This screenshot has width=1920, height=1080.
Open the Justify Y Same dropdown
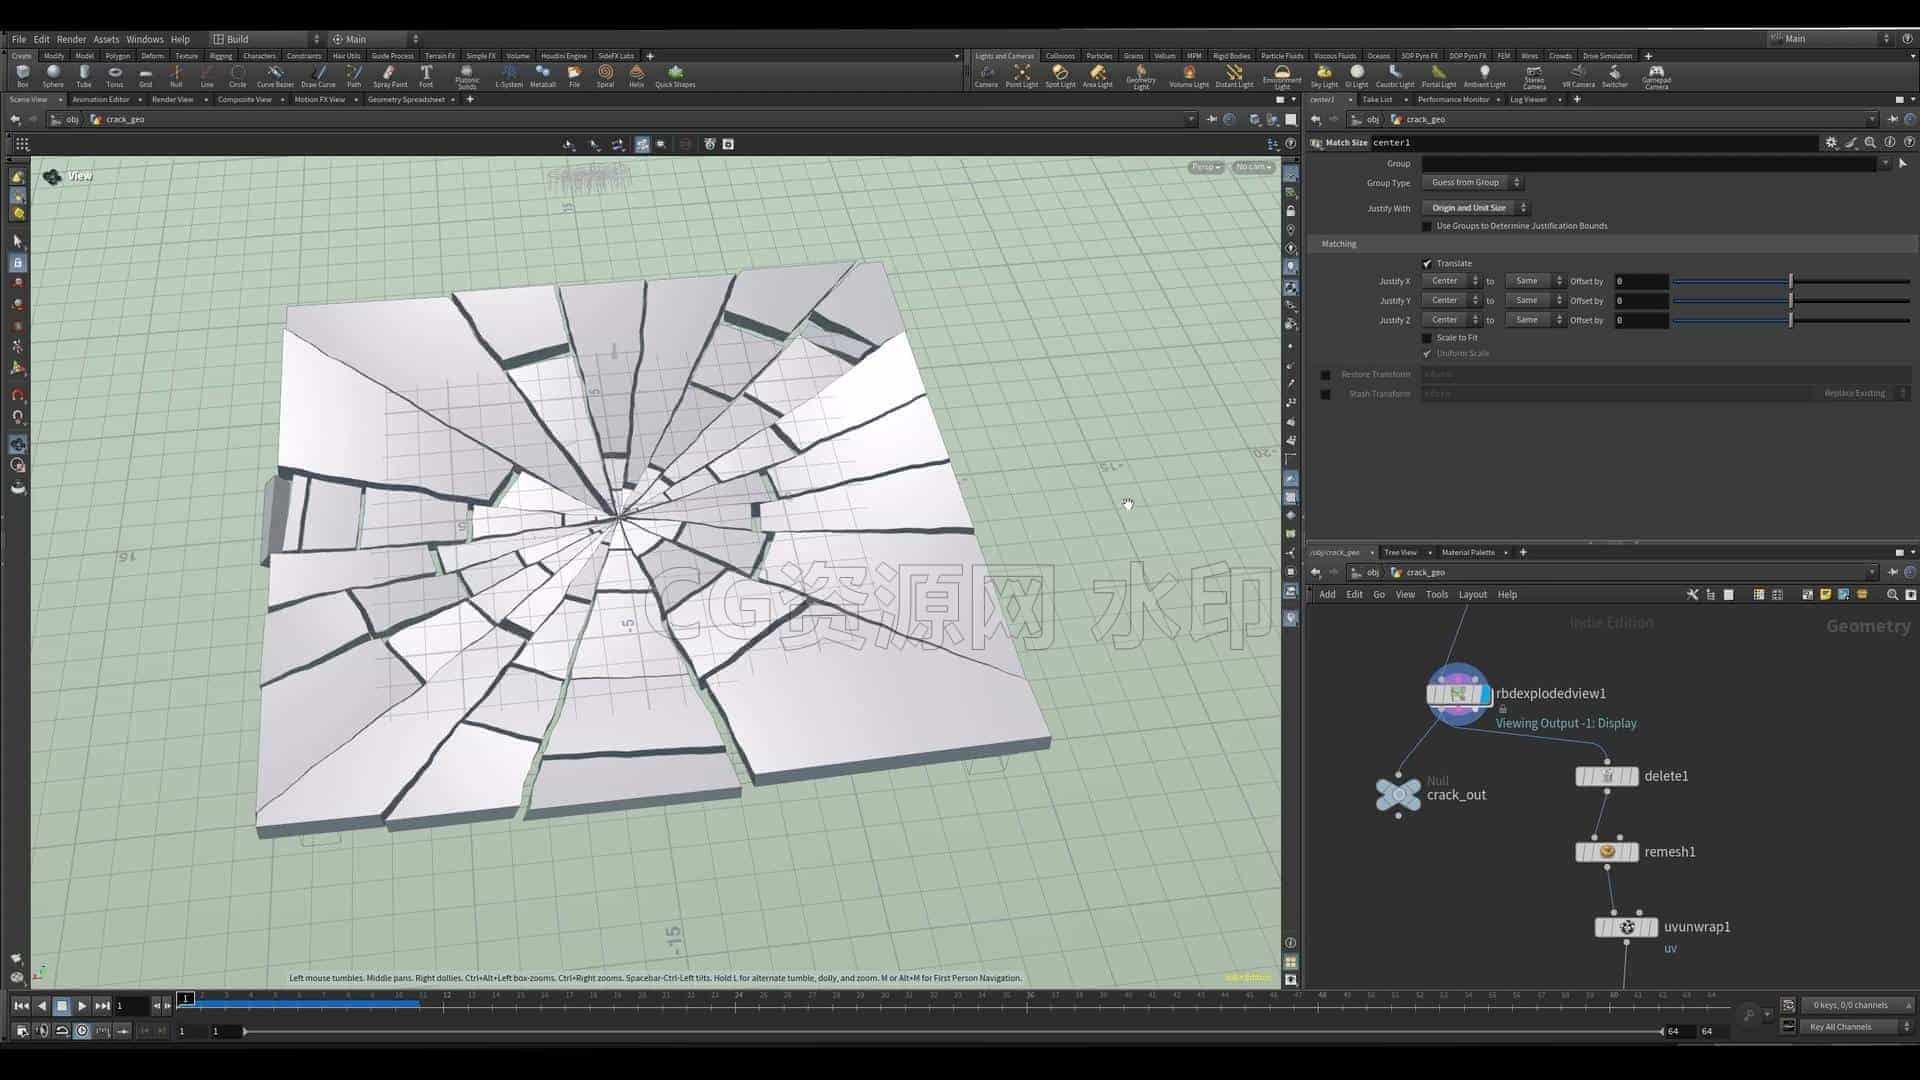click(1534, 300)
